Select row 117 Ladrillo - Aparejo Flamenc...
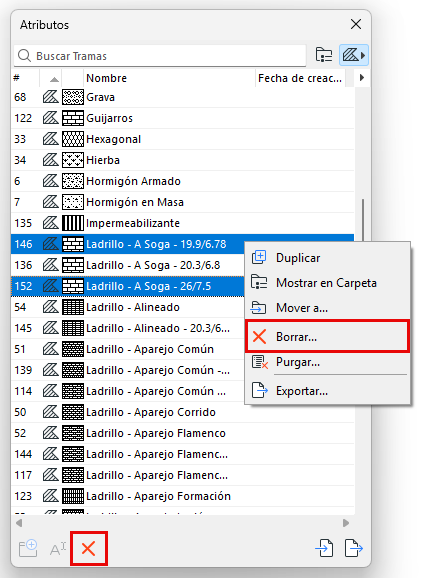 [x=183, y=476]
